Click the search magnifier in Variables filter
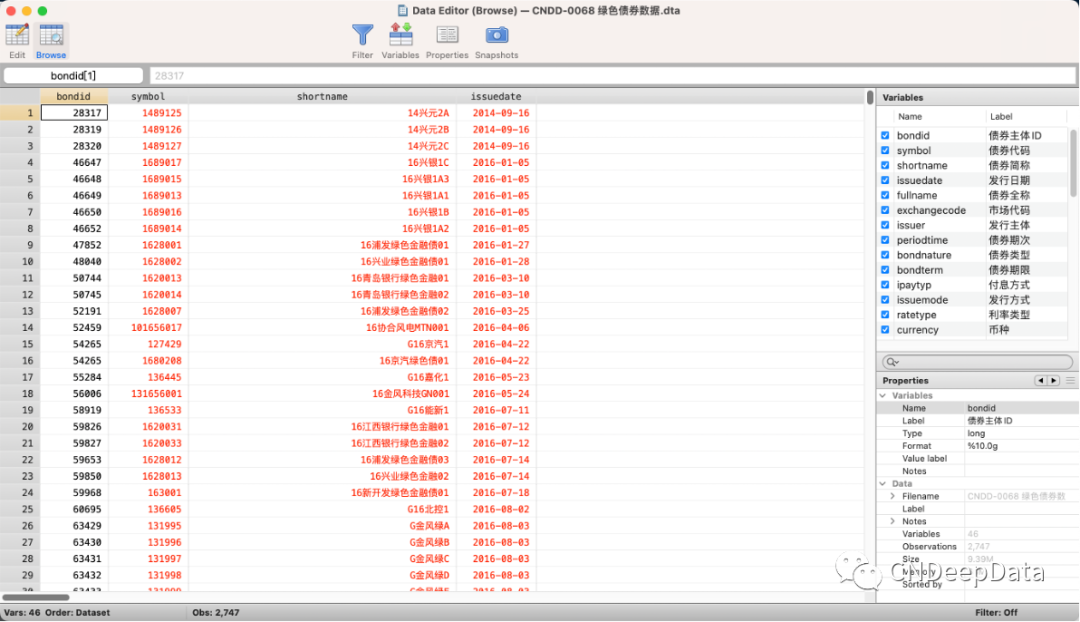This screenshot has width=1080, height=622. click(892, 362)
